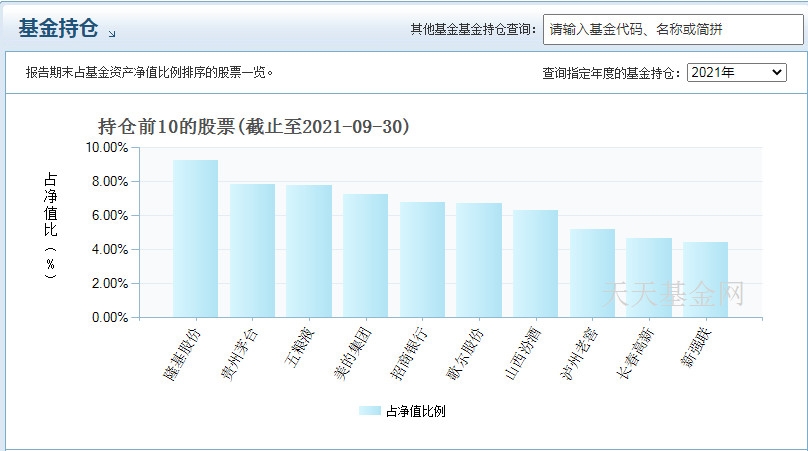
Task: Click the 新强联 x-axis label
Action: (698, 346)
